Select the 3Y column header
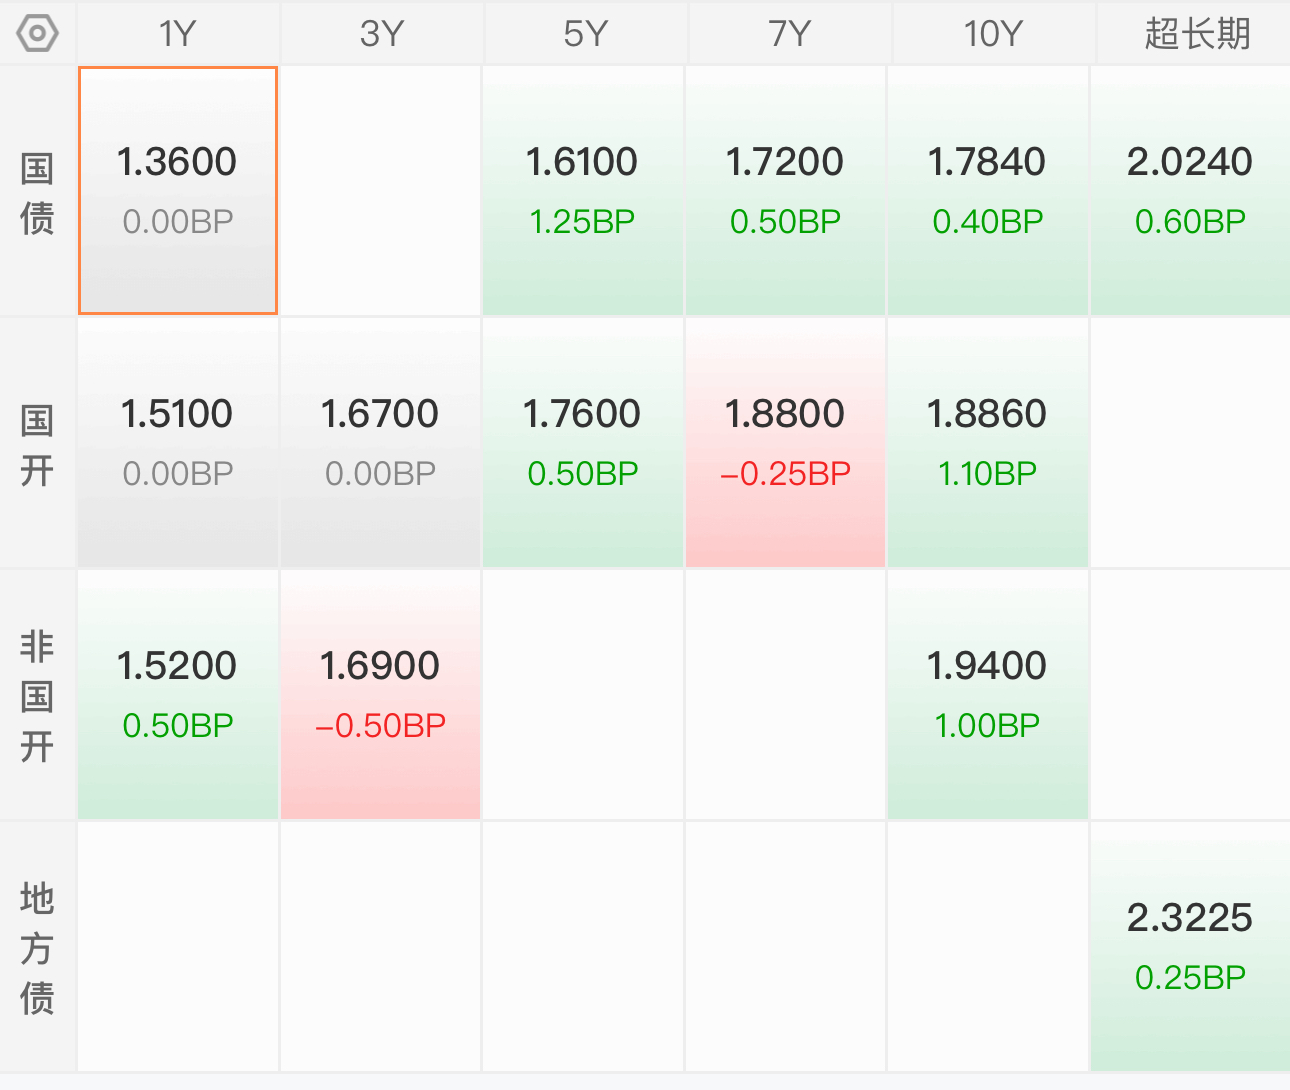 [381, 34]
